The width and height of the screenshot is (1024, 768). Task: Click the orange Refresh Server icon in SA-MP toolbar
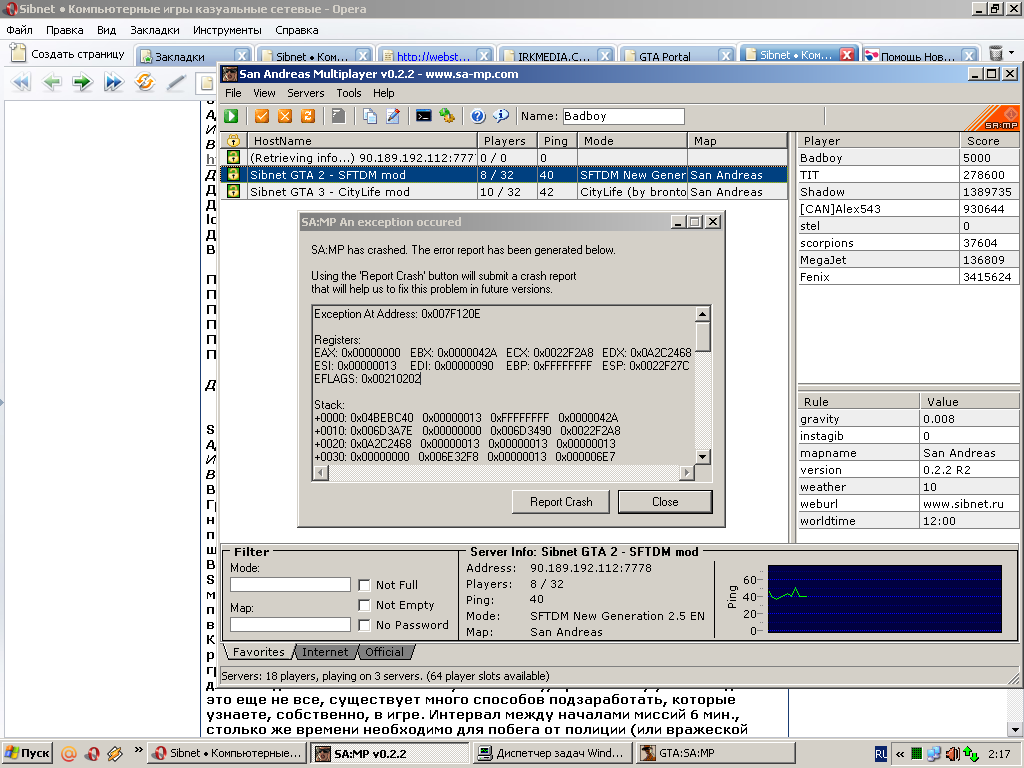click(x=308, y=116)
